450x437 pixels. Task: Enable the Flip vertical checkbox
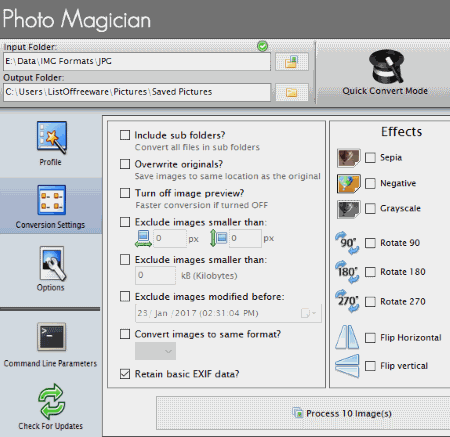point(370,366)
